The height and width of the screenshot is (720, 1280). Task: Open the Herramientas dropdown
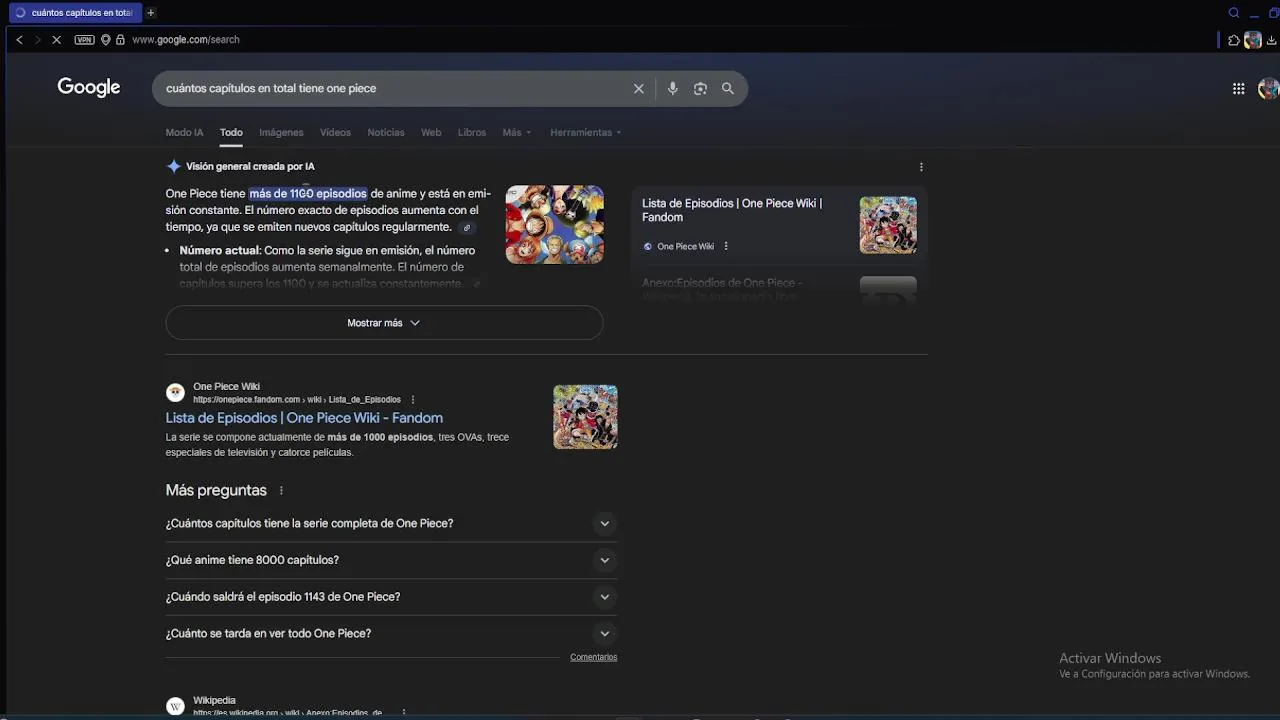click(585, 133)
